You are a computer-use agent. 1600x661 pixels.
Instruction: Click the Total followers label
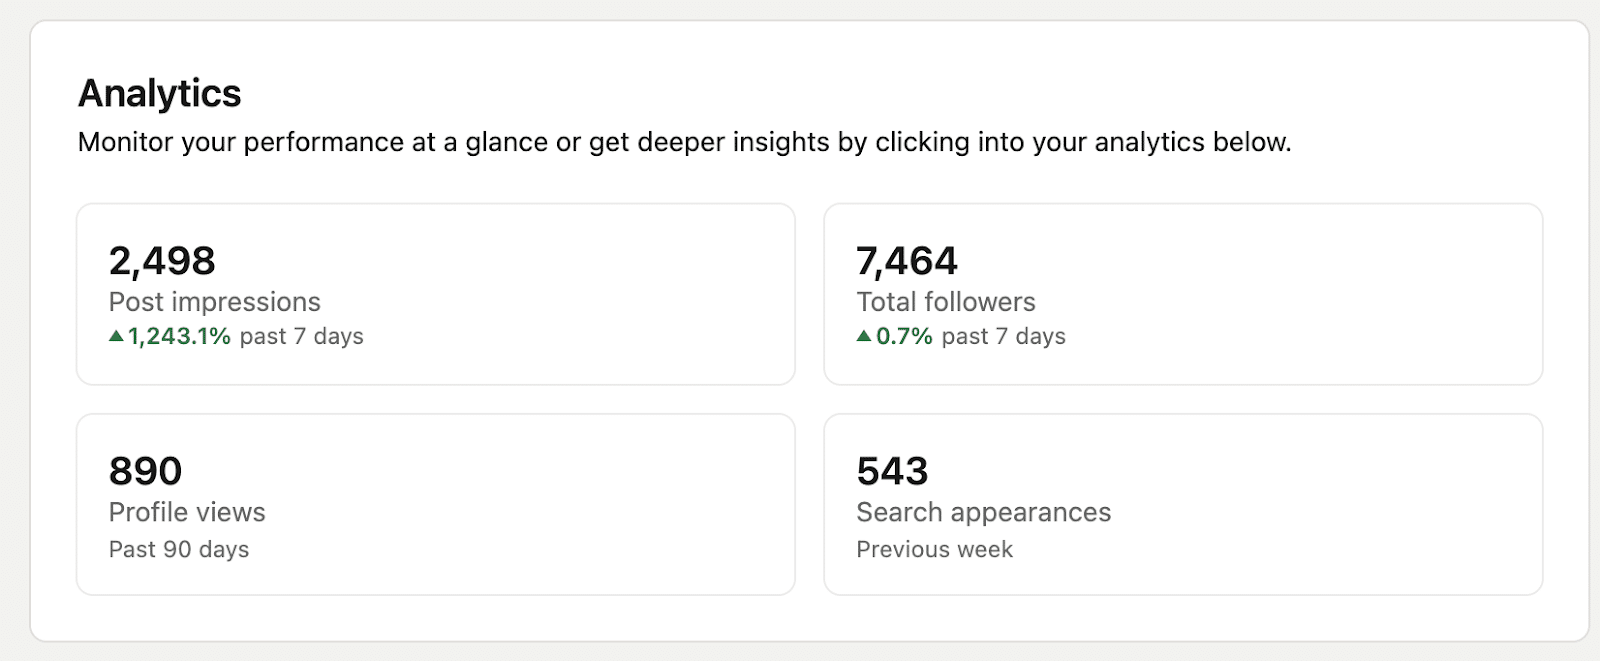[945, 302]
